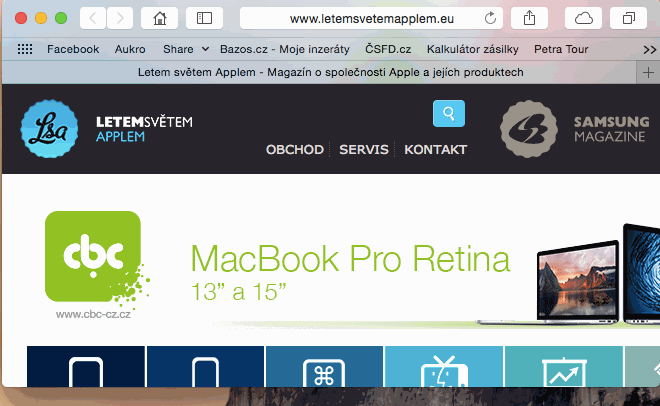Show hidden bookmarks with double chevron
The width and height of the screenshot is (660, 406).
pos(649,50)
